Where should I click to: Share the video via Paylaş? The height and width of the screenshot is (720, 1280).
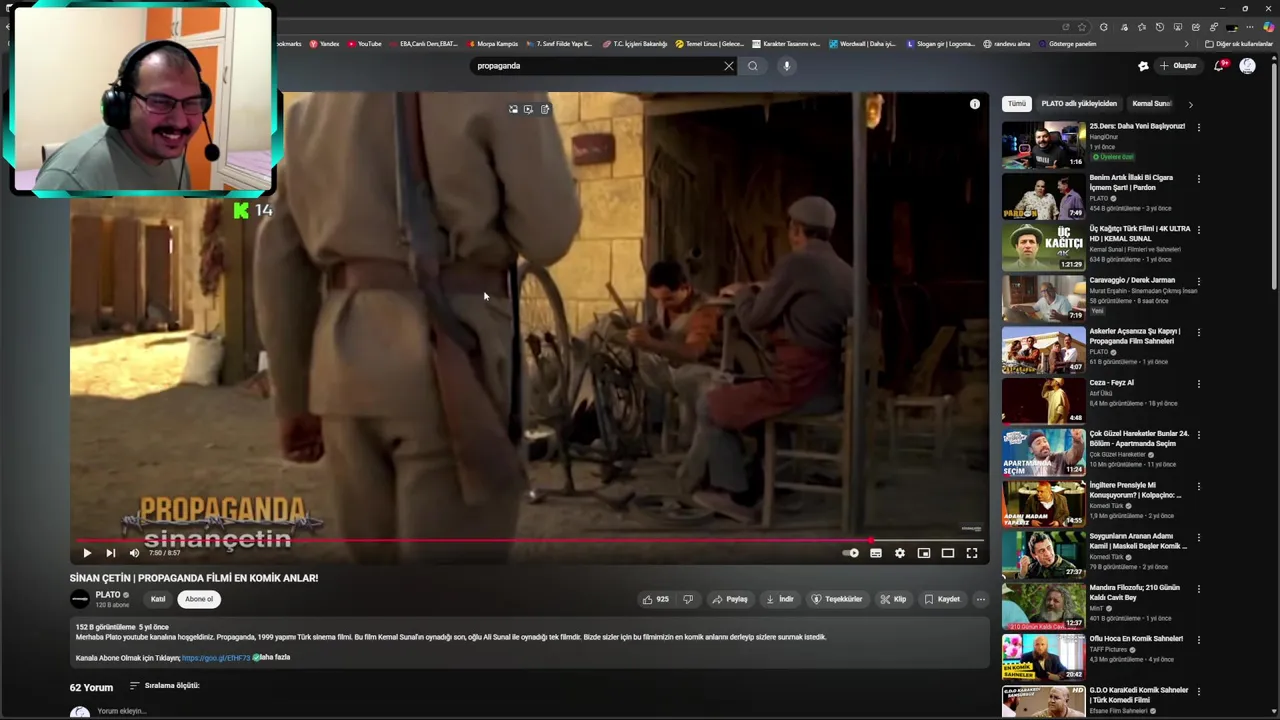[x=730, y=599]
